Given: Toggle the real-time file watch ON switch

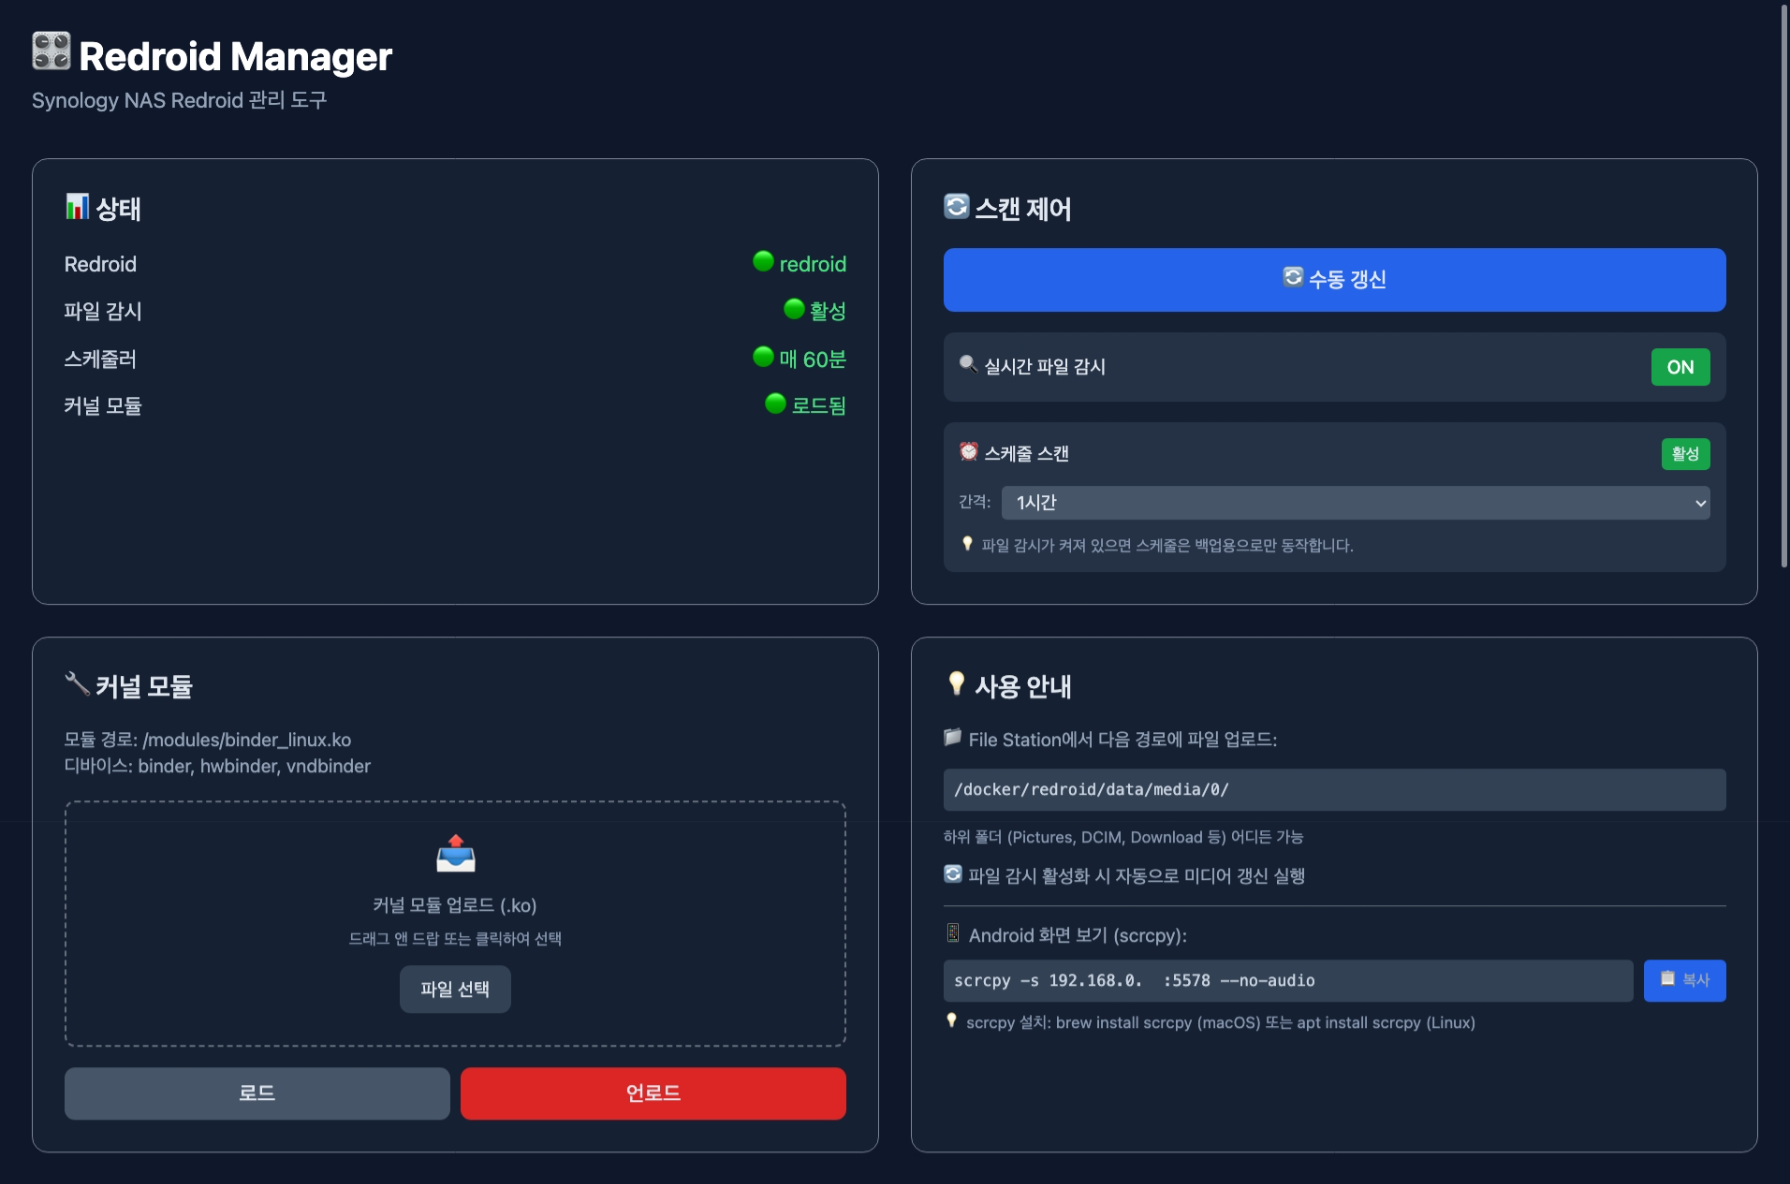Looking at the screenshot, I should [x=1679, y=367].
